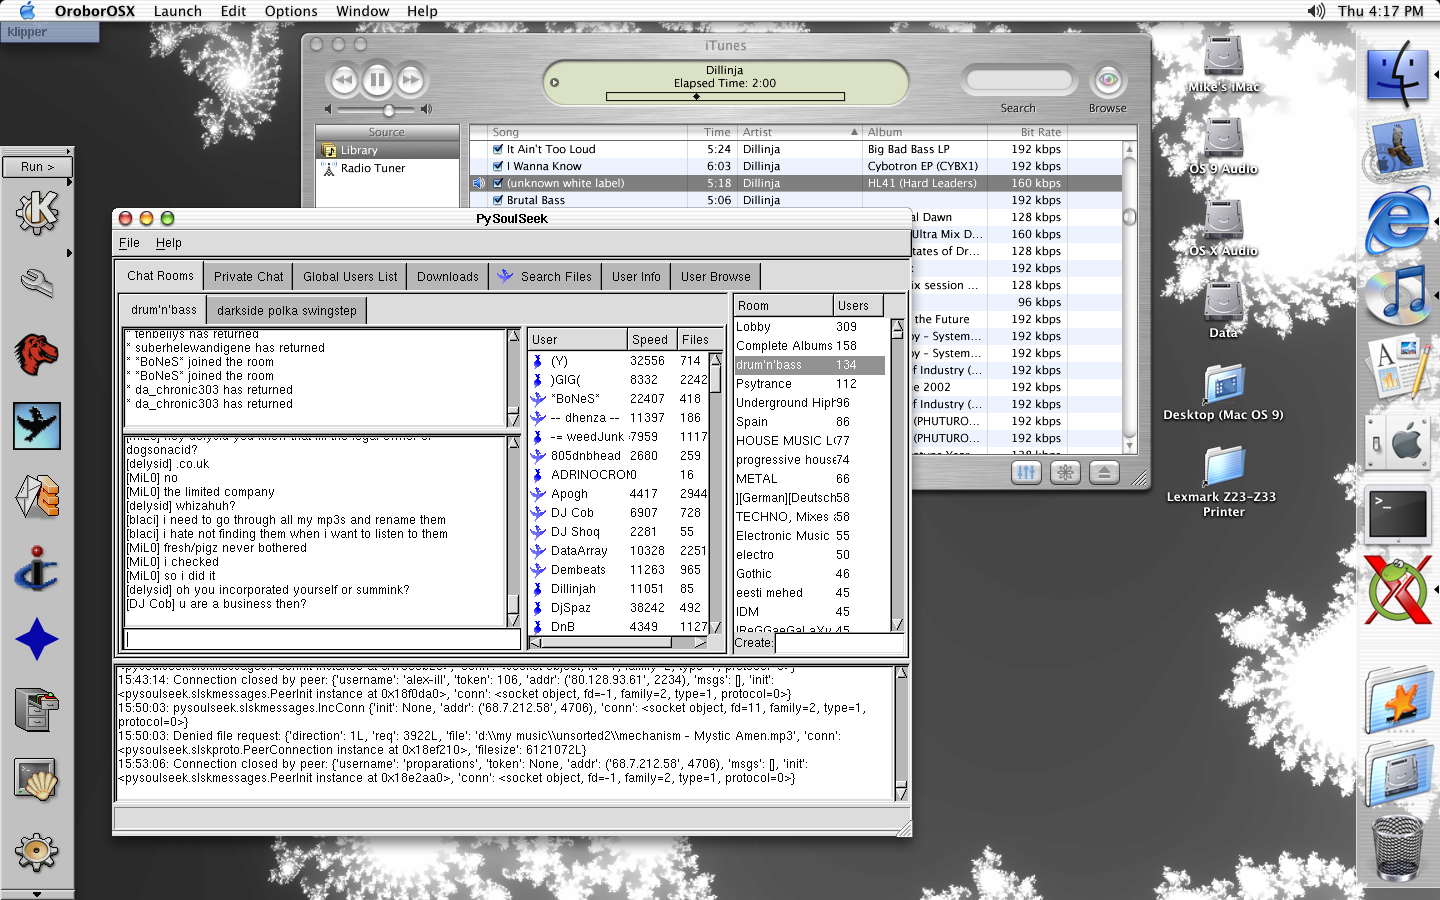Open the Chat Rooms tab
Screen dimensions: 1440x900
tap(160, 276)
